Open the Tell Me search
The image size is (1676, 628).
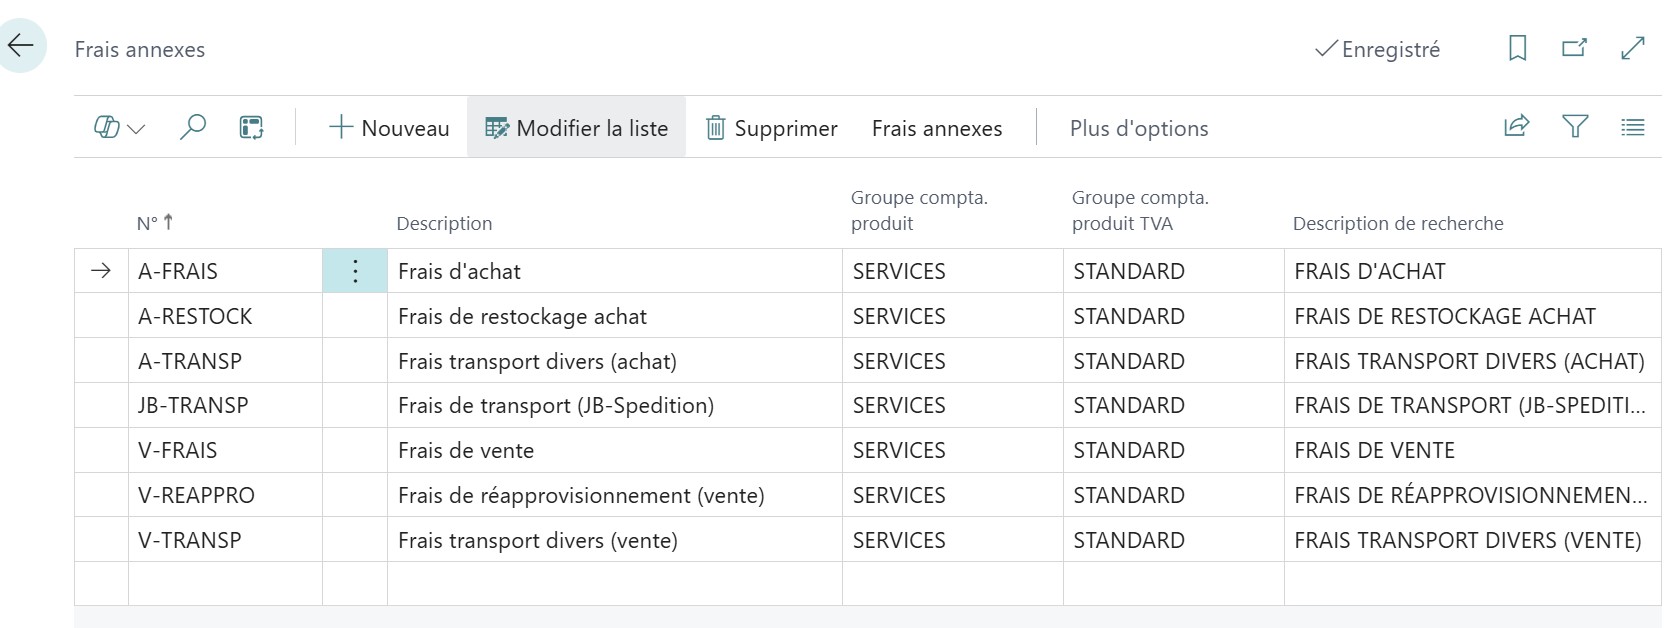193,128
